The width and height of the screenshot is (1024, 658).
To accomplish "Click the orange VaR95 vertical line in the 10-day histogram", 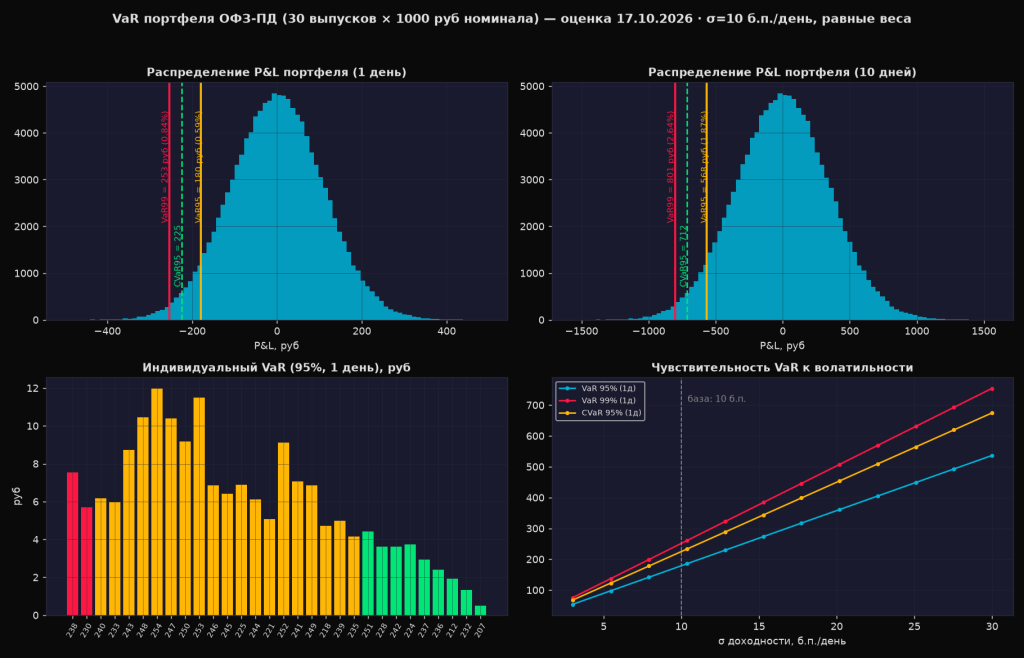I will coord(707,201).
